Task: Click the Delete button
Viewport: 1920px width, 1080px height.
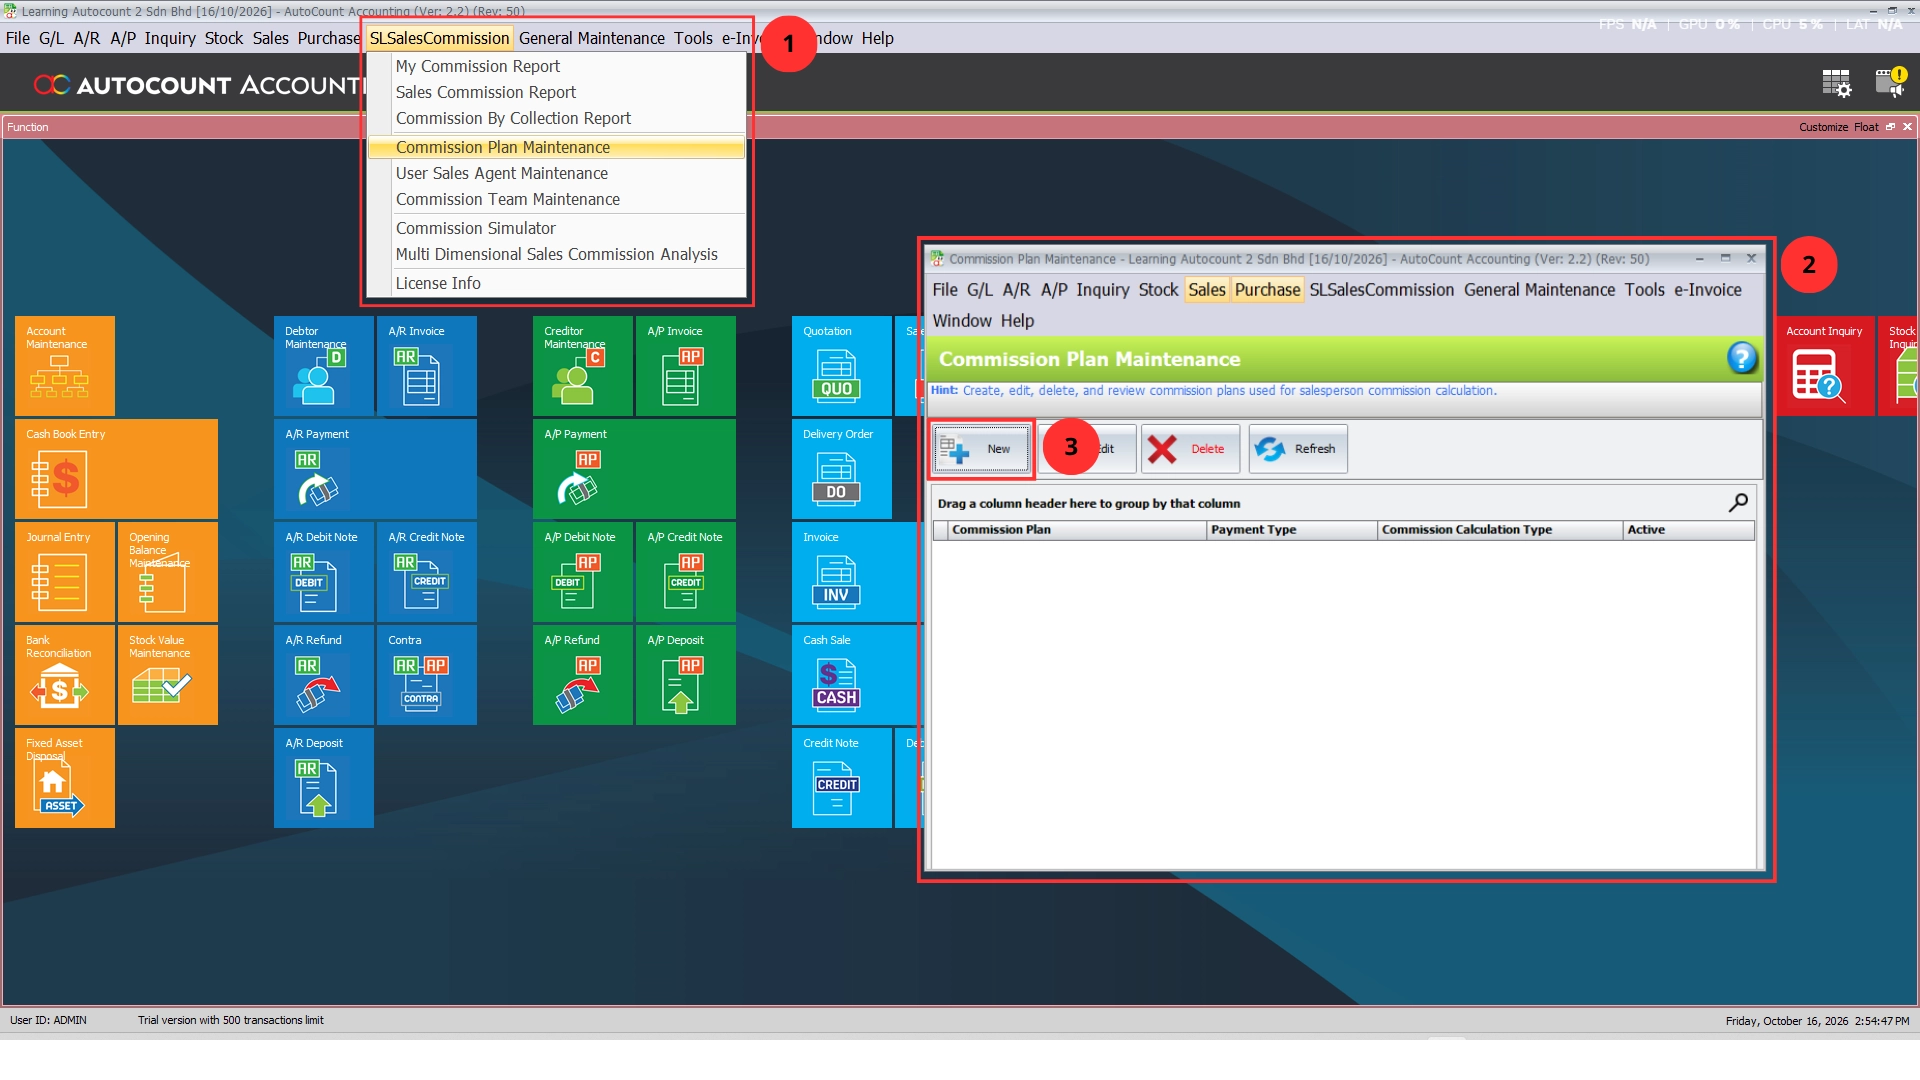Action: [x=1190, y=449]
